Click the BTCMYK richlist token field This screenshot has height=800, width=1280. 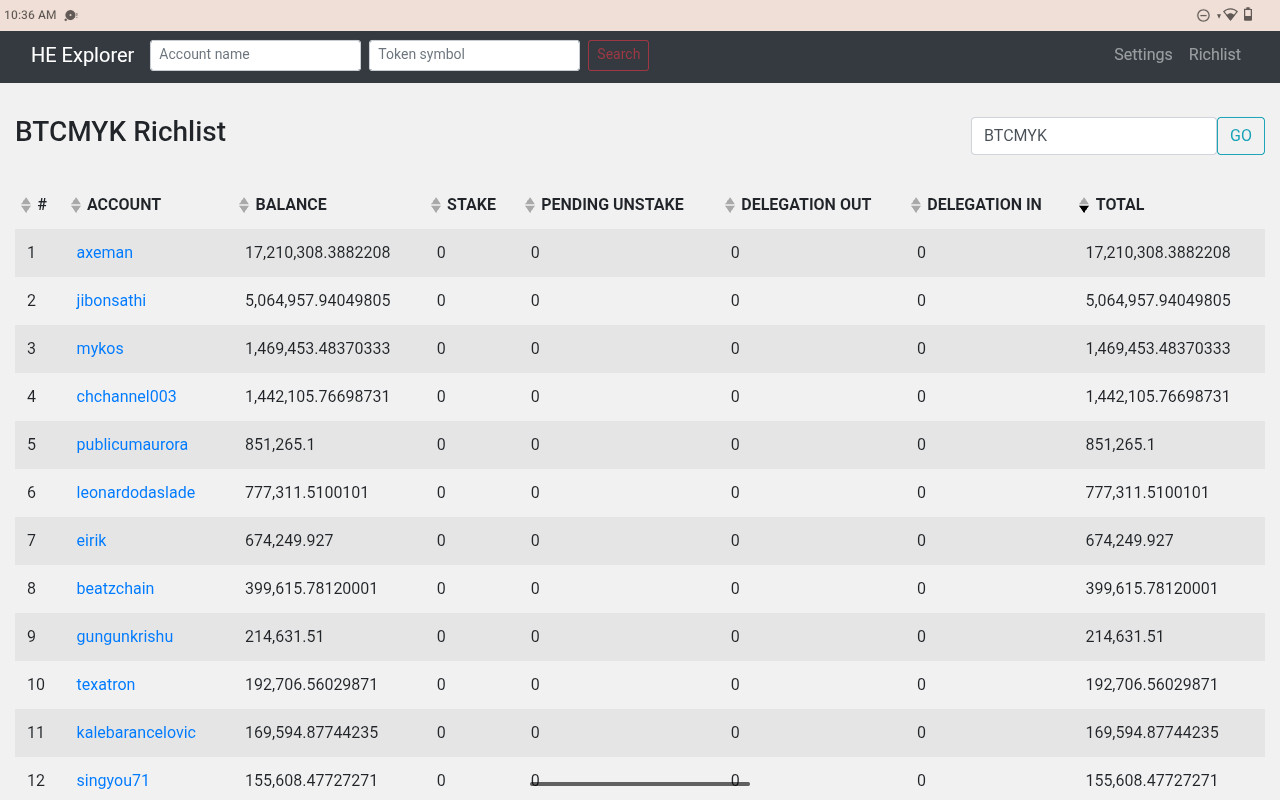click(1093, 136)
